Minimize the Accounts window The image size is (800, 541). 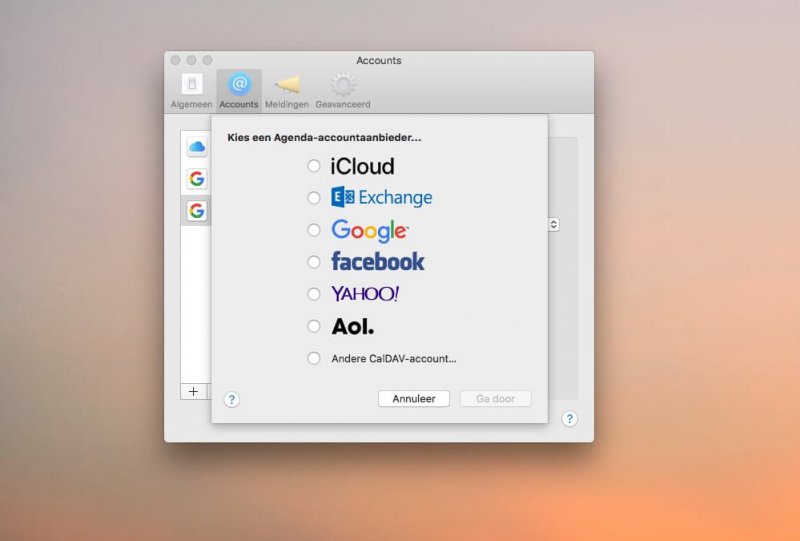tap(191, 60)
